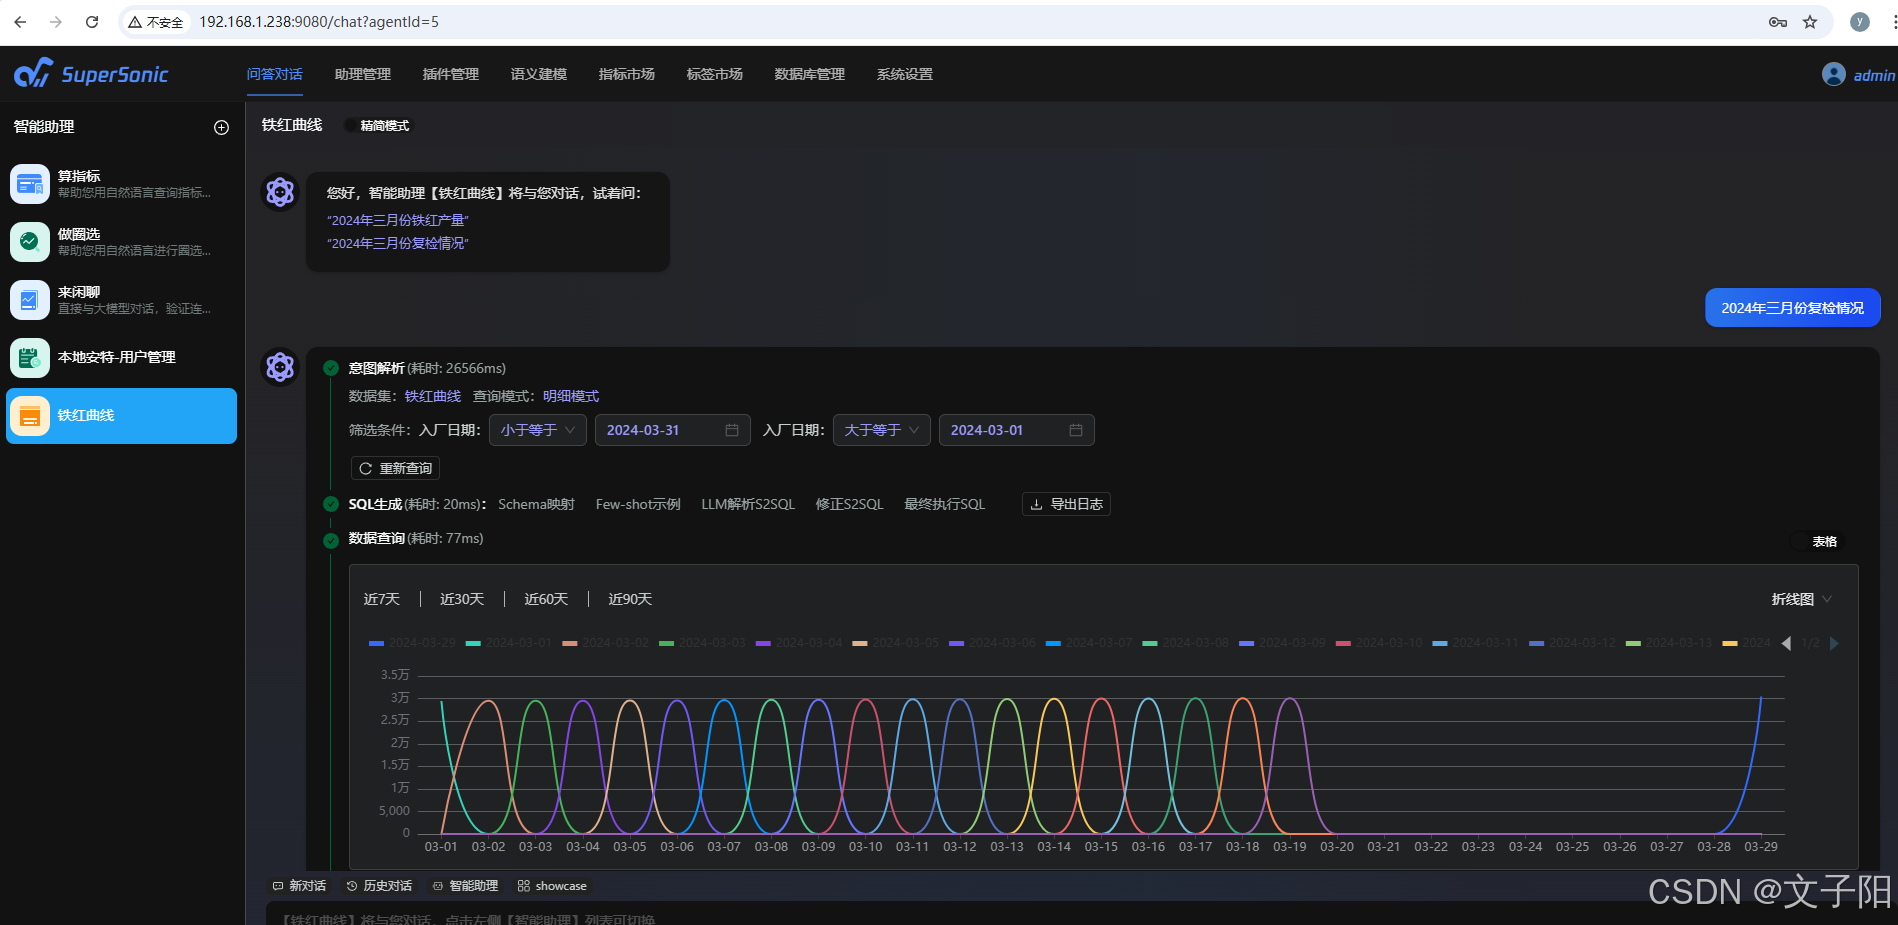Click the green check icon next to 数据查询
1898x925 pixels.
[331, 540]
